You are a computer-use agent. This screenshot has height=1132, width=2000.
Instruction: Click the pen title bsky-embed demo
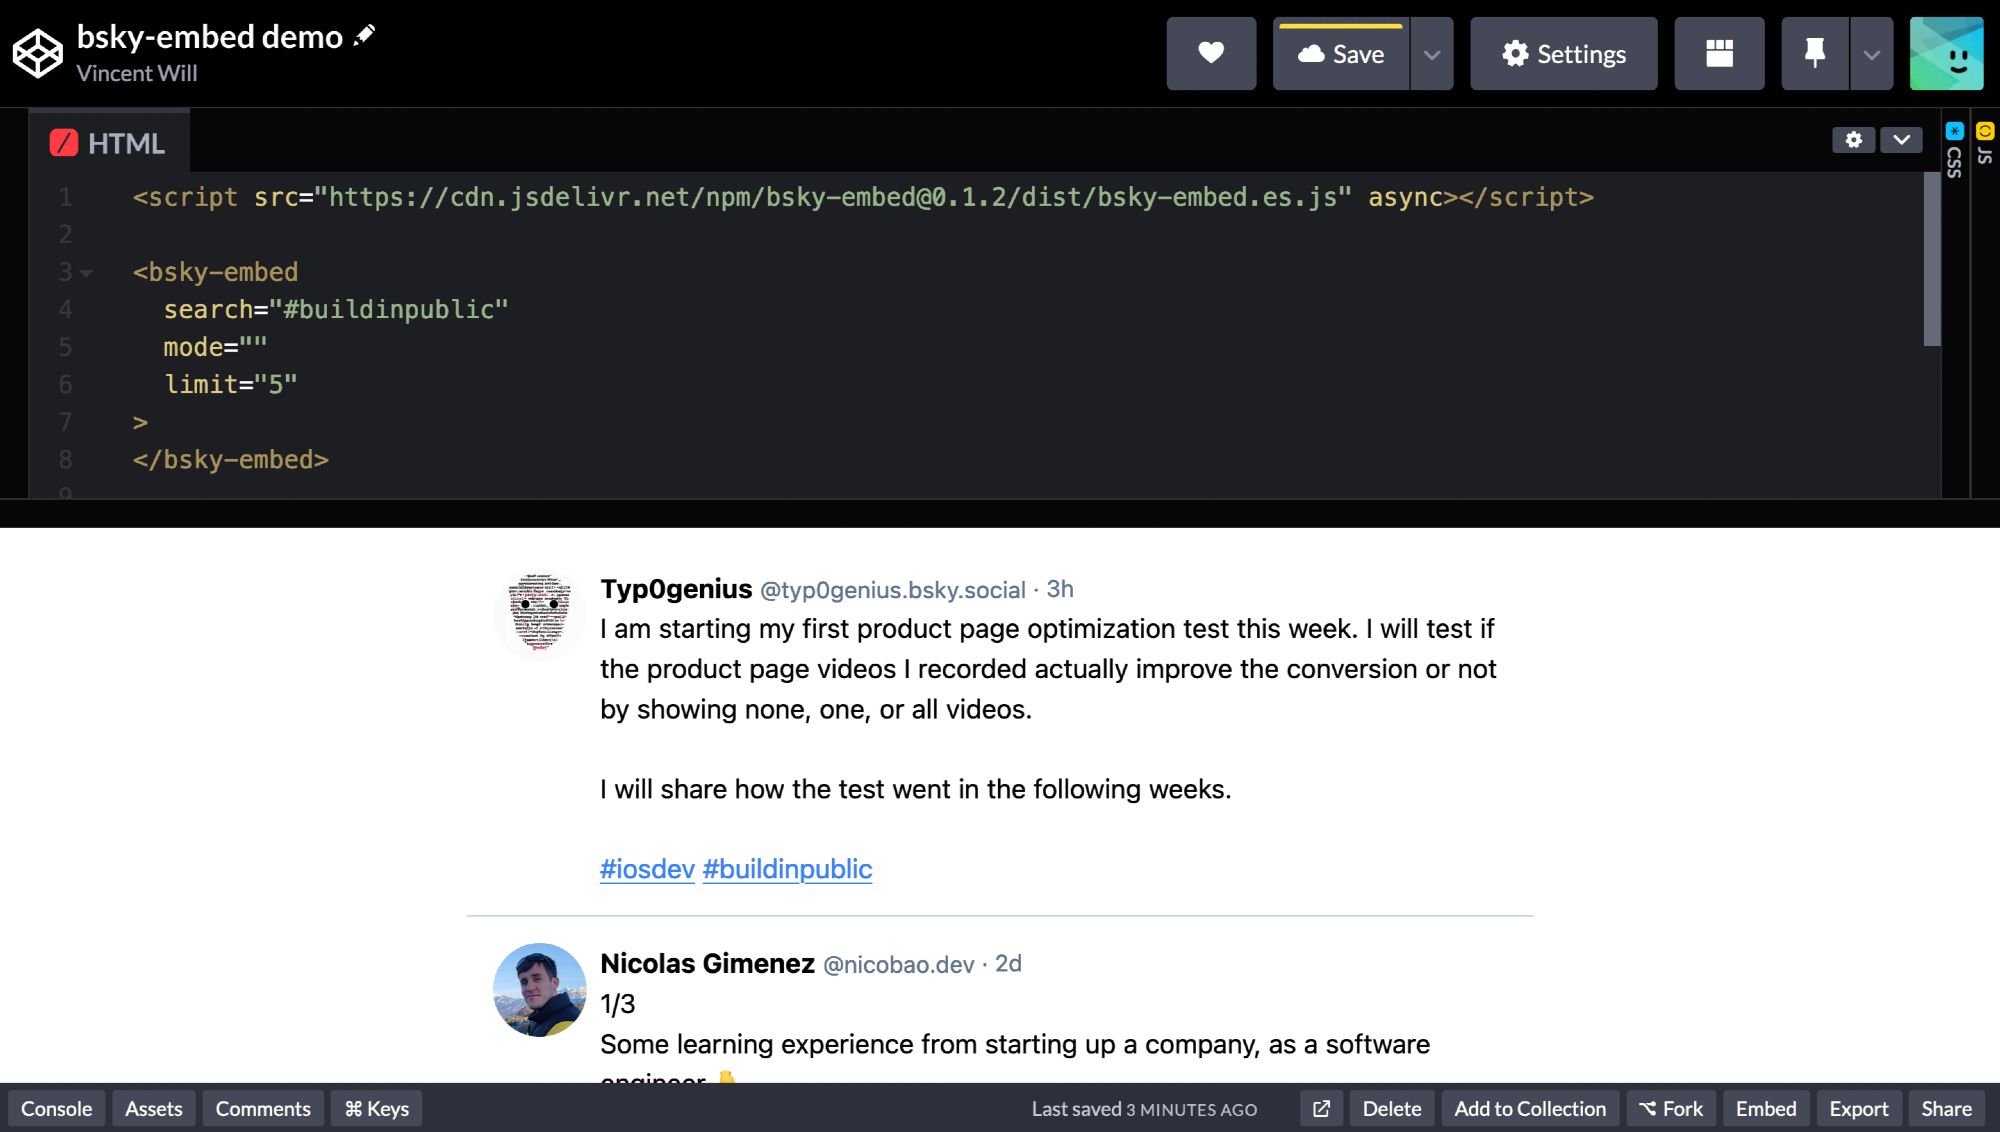[x=210, y=36]
